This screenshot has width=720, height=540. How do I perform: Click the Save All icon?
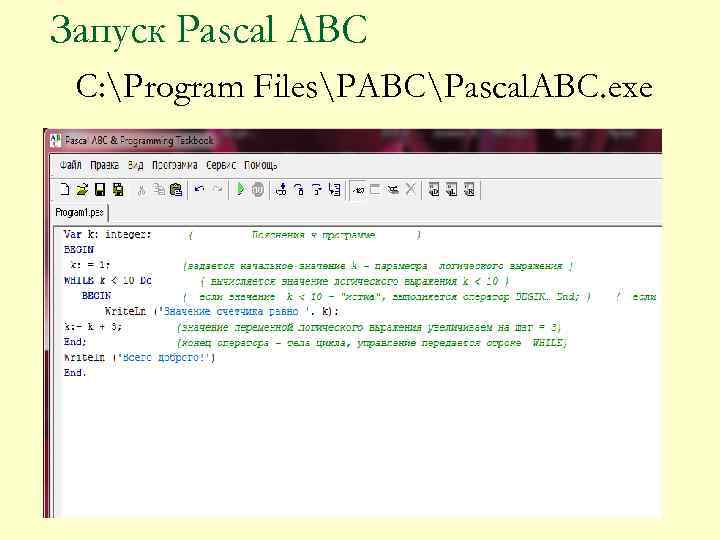tap(118, 190)
